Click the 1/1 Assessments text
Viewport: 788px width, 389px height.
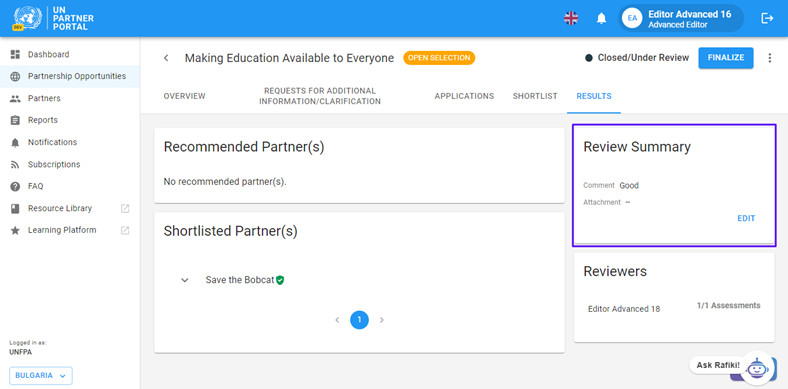pyautogui.click(x=728, y=306)
